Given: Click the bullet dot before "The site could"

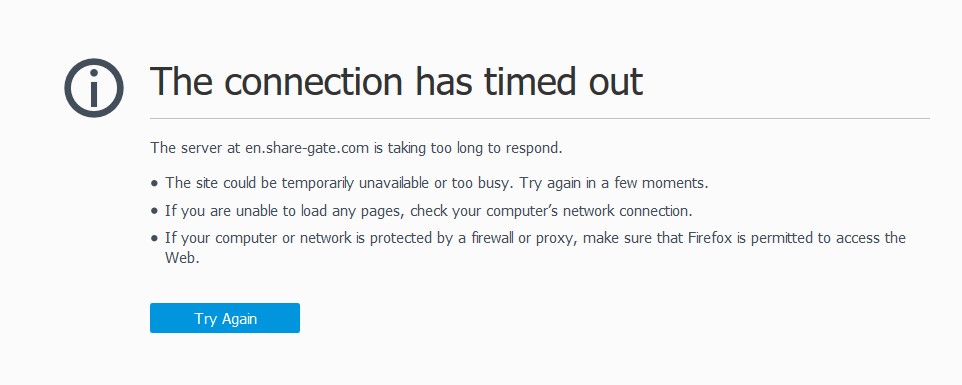Looking at the screenshot, I should pyautogui.click(x=154, y=183).
